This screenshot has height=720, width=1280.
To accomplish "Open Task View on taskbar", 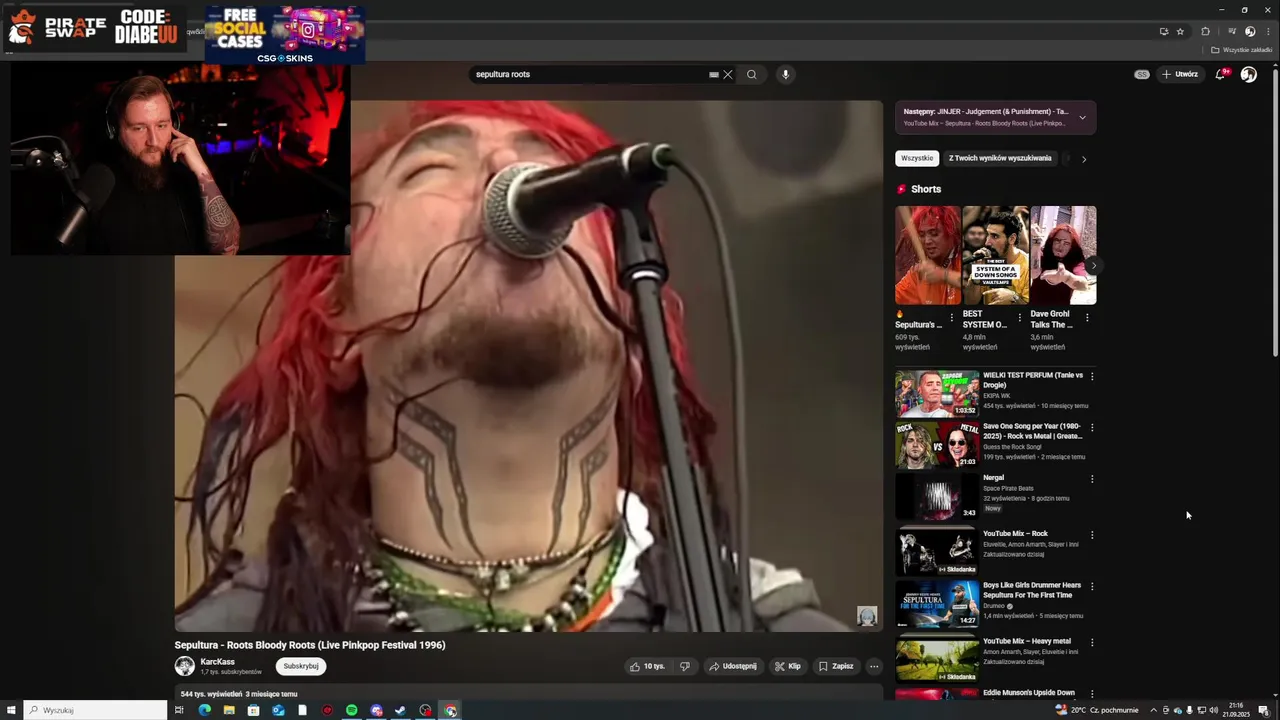I will (x=179, y=710).
